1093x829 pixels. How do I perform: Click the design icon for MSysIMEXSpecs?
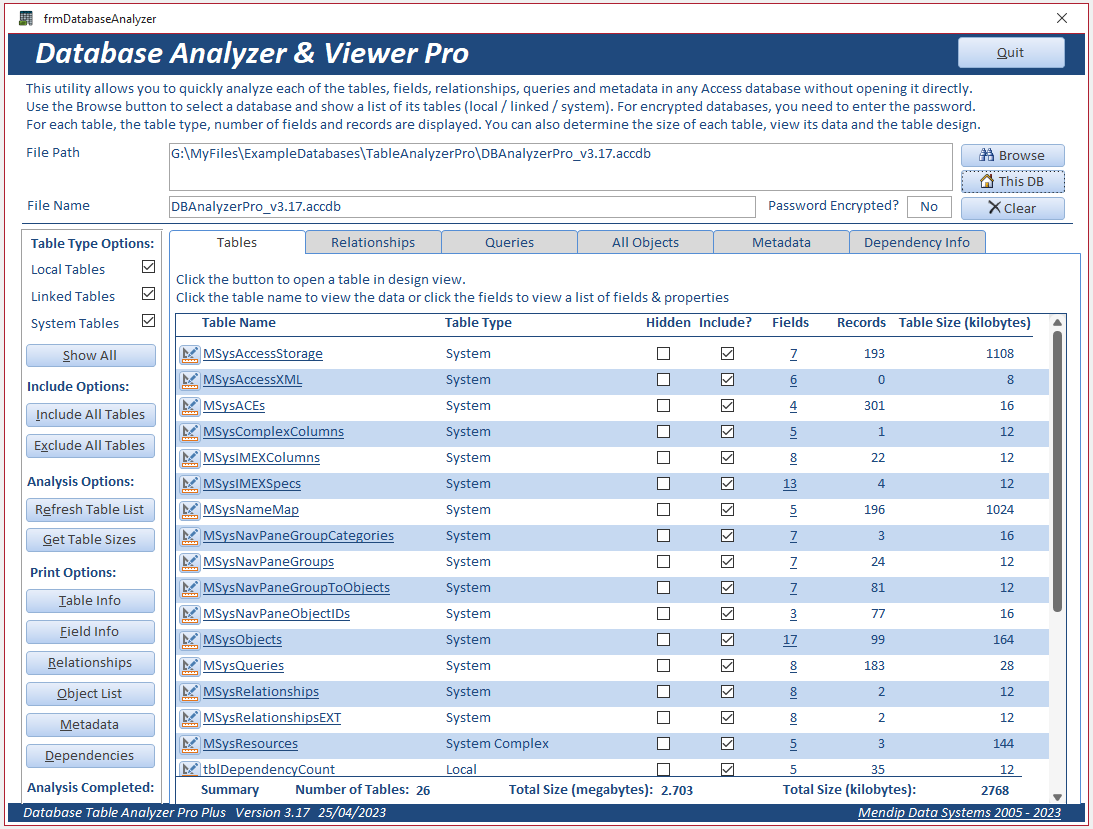(190, 484)
